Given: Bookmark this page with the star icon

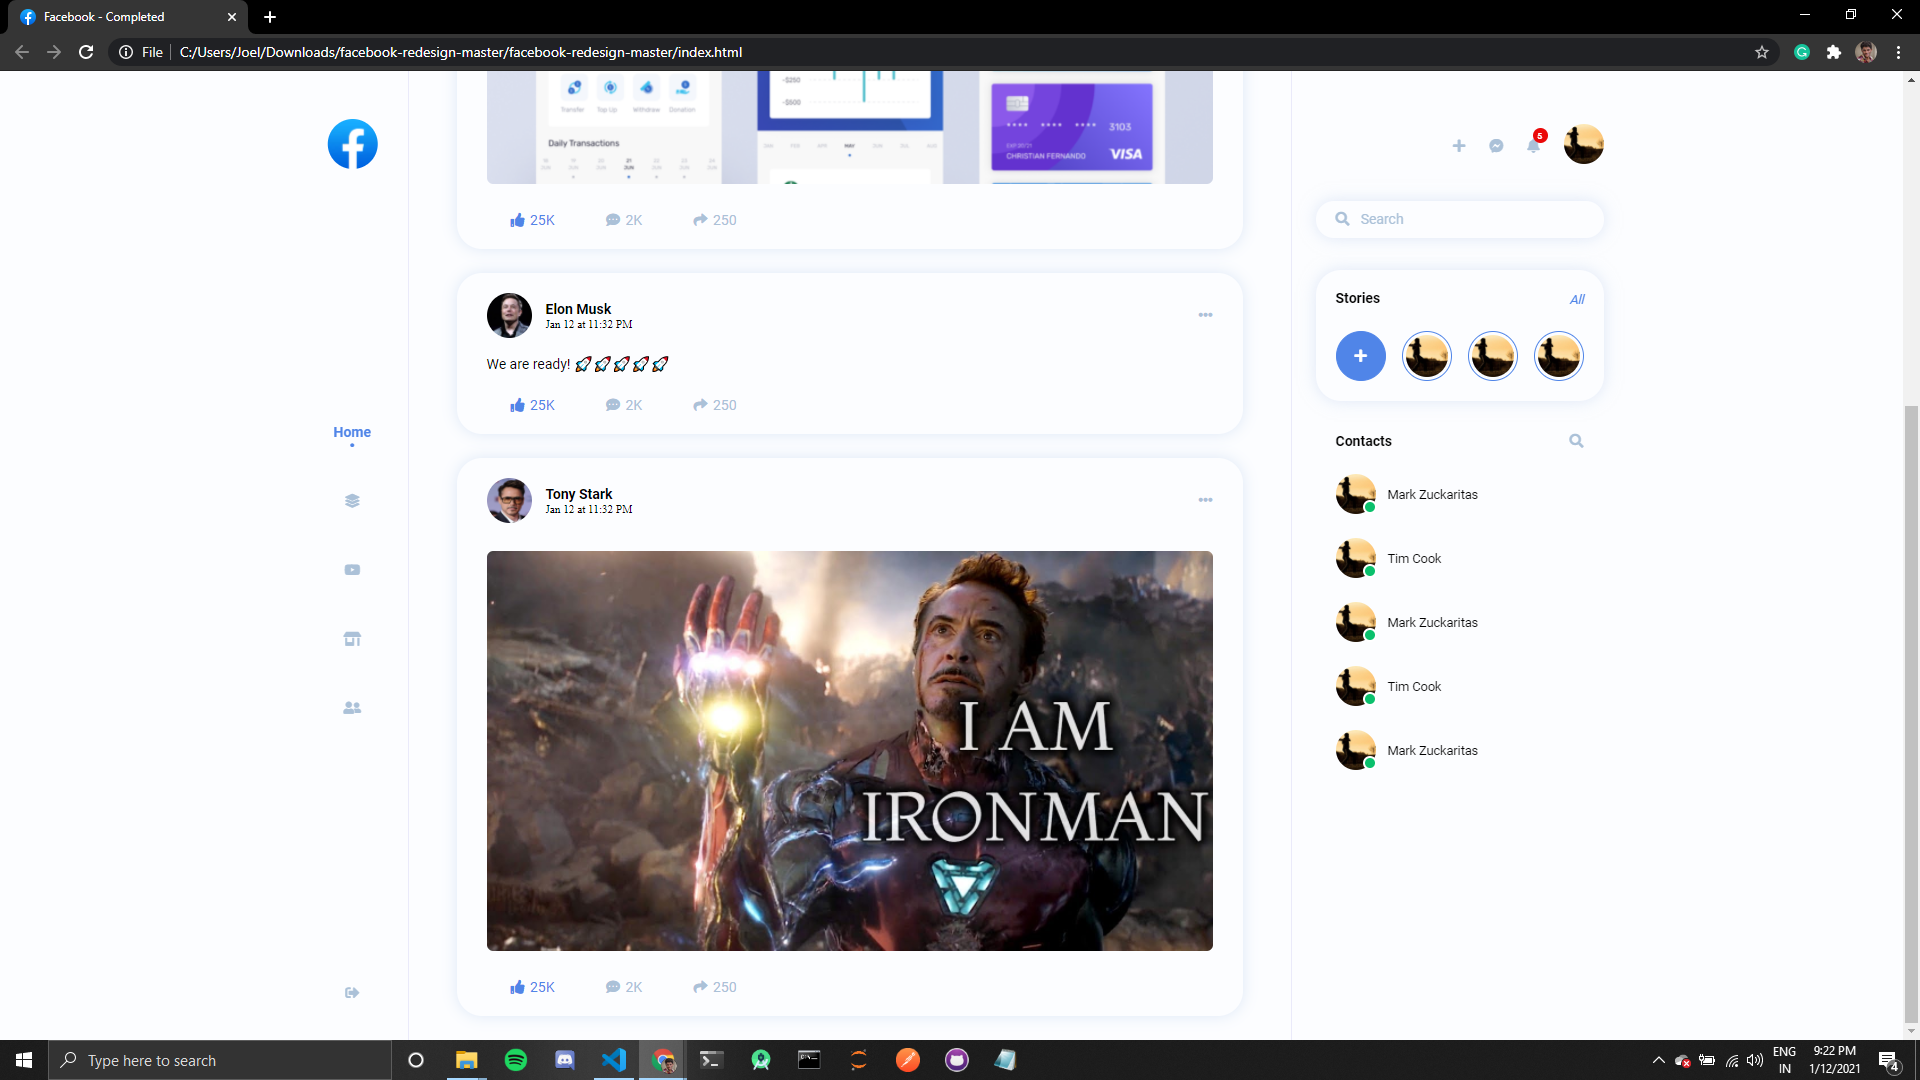Looking at the screenshot, I should click(x=1762, y=52).
